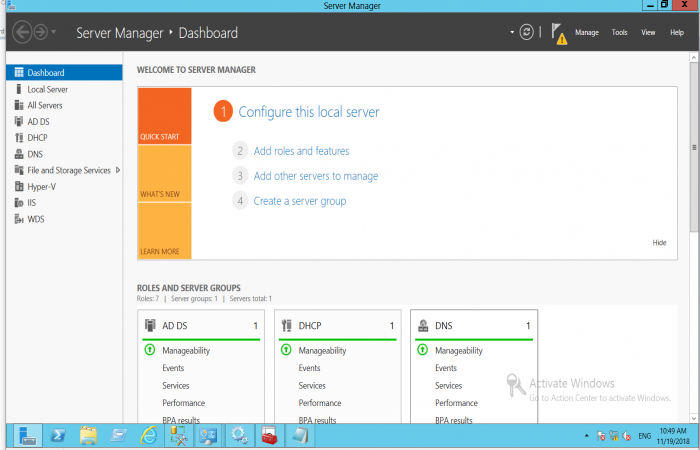Click the network tray icon

(x=614, y=436)
